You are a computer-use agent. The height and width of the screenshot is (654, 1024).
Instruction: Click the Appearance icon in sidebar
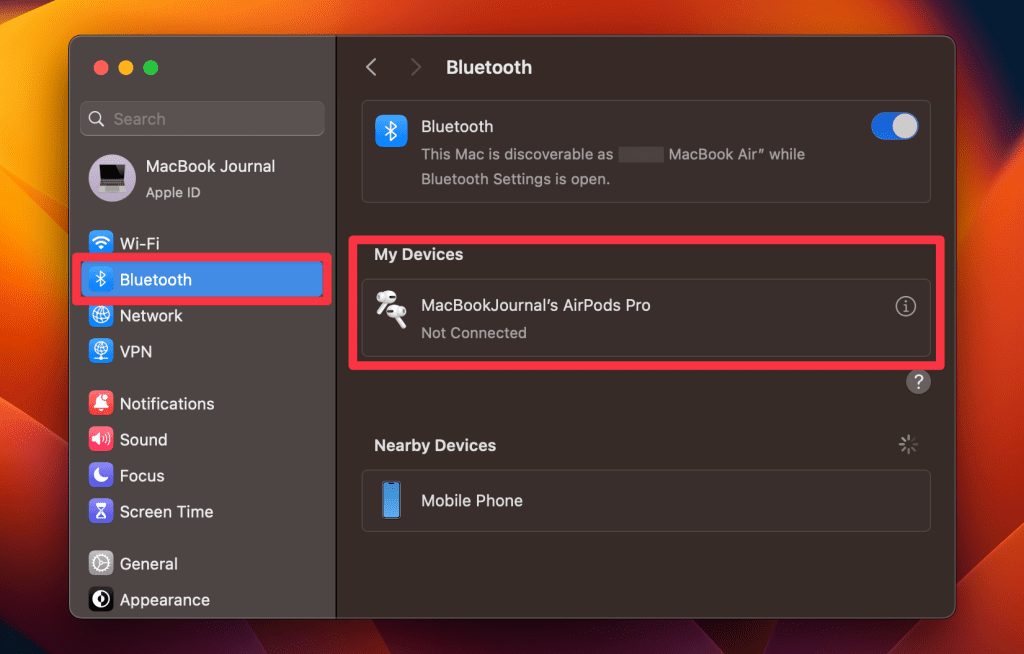[101, 600]
